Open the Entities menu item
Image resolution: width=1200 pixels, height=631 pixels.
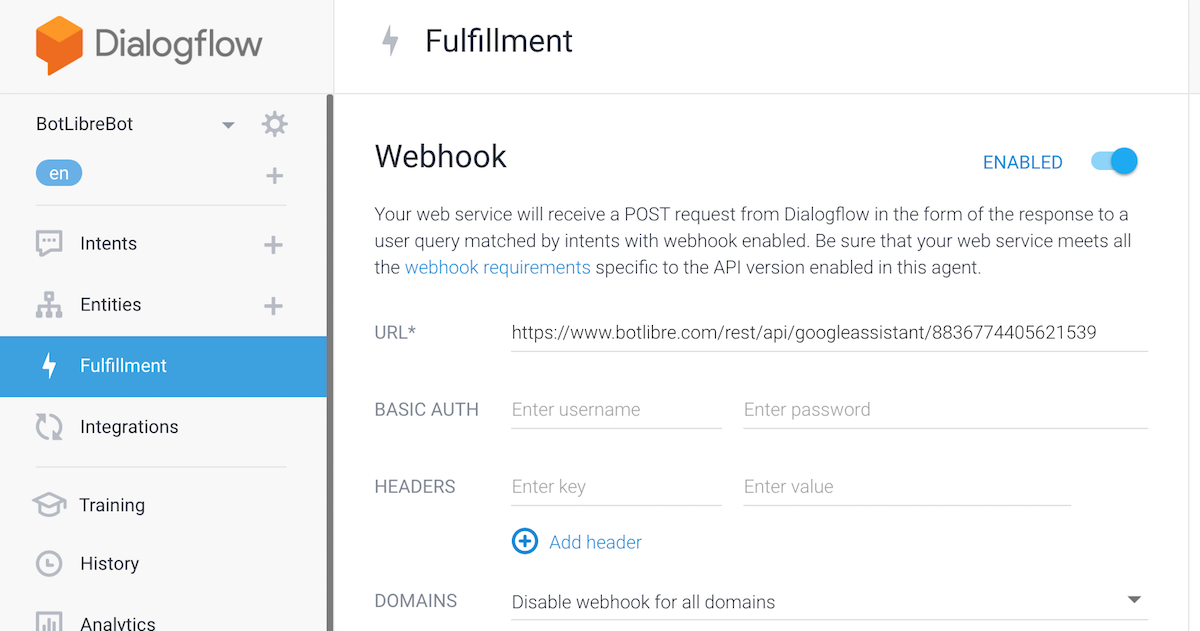point(110,305)
